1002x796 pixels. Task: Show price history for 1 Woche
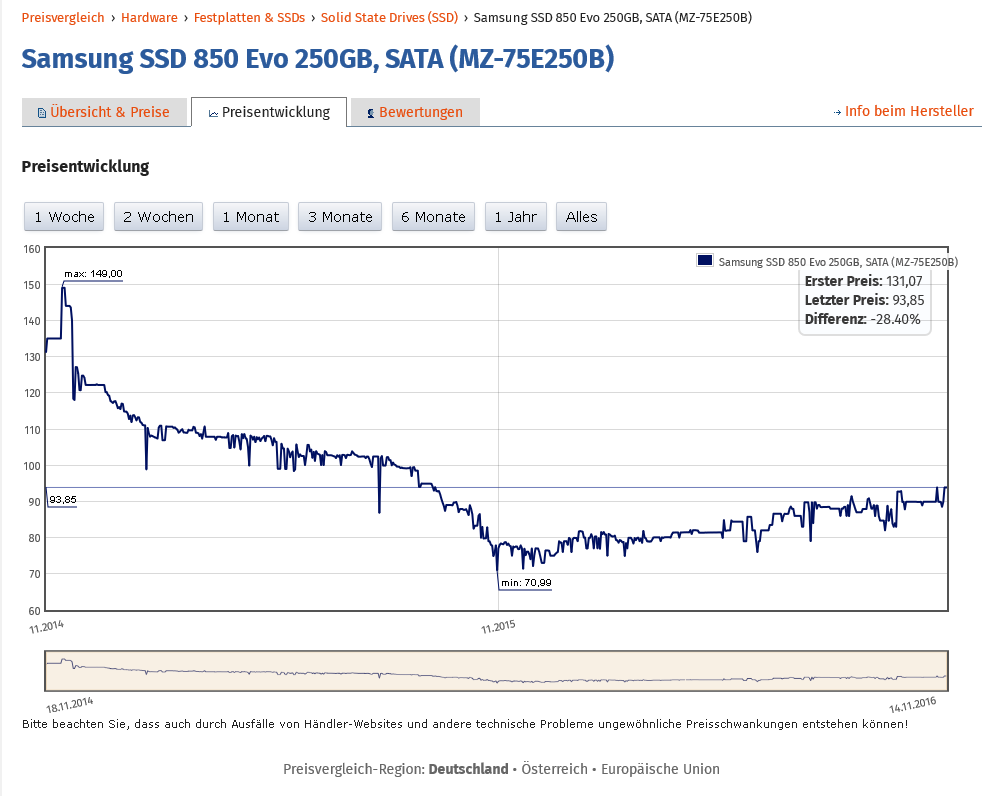click(x=64, y=217)
